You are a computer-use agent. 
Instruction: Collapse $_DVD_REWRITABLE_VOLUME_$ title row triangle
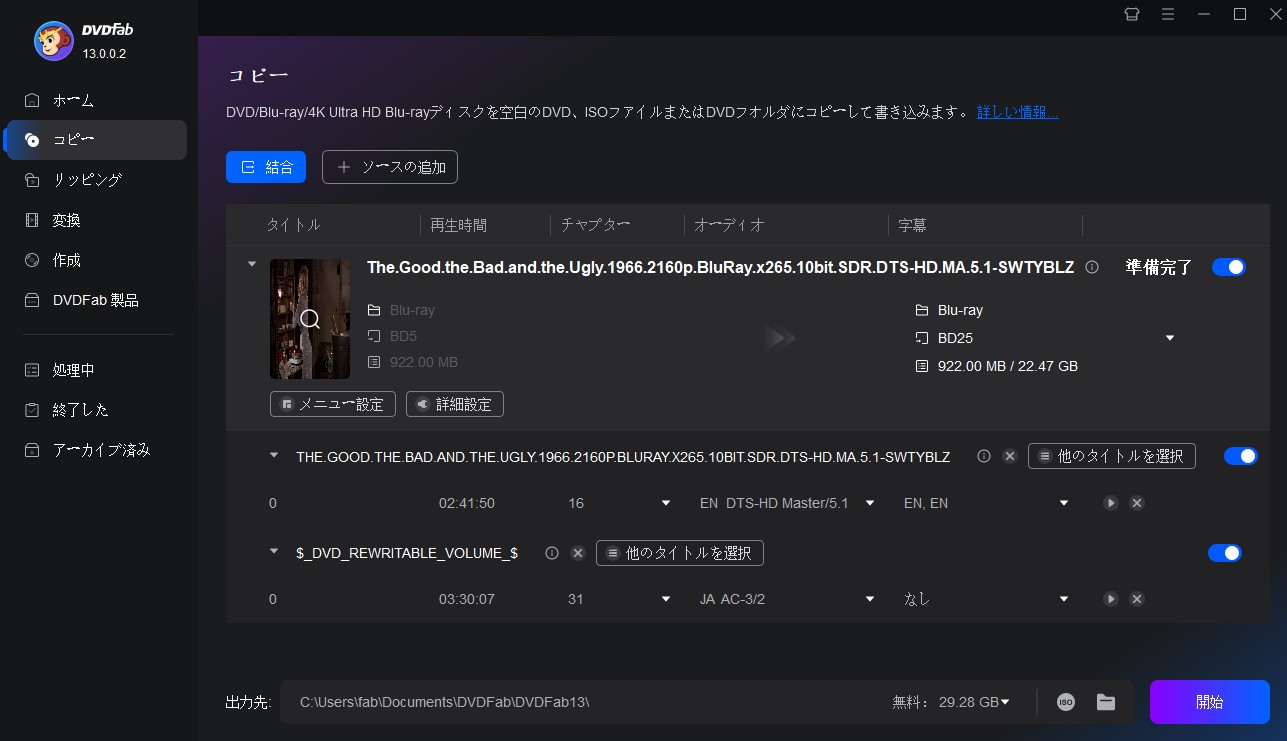[x=274, y=551]
